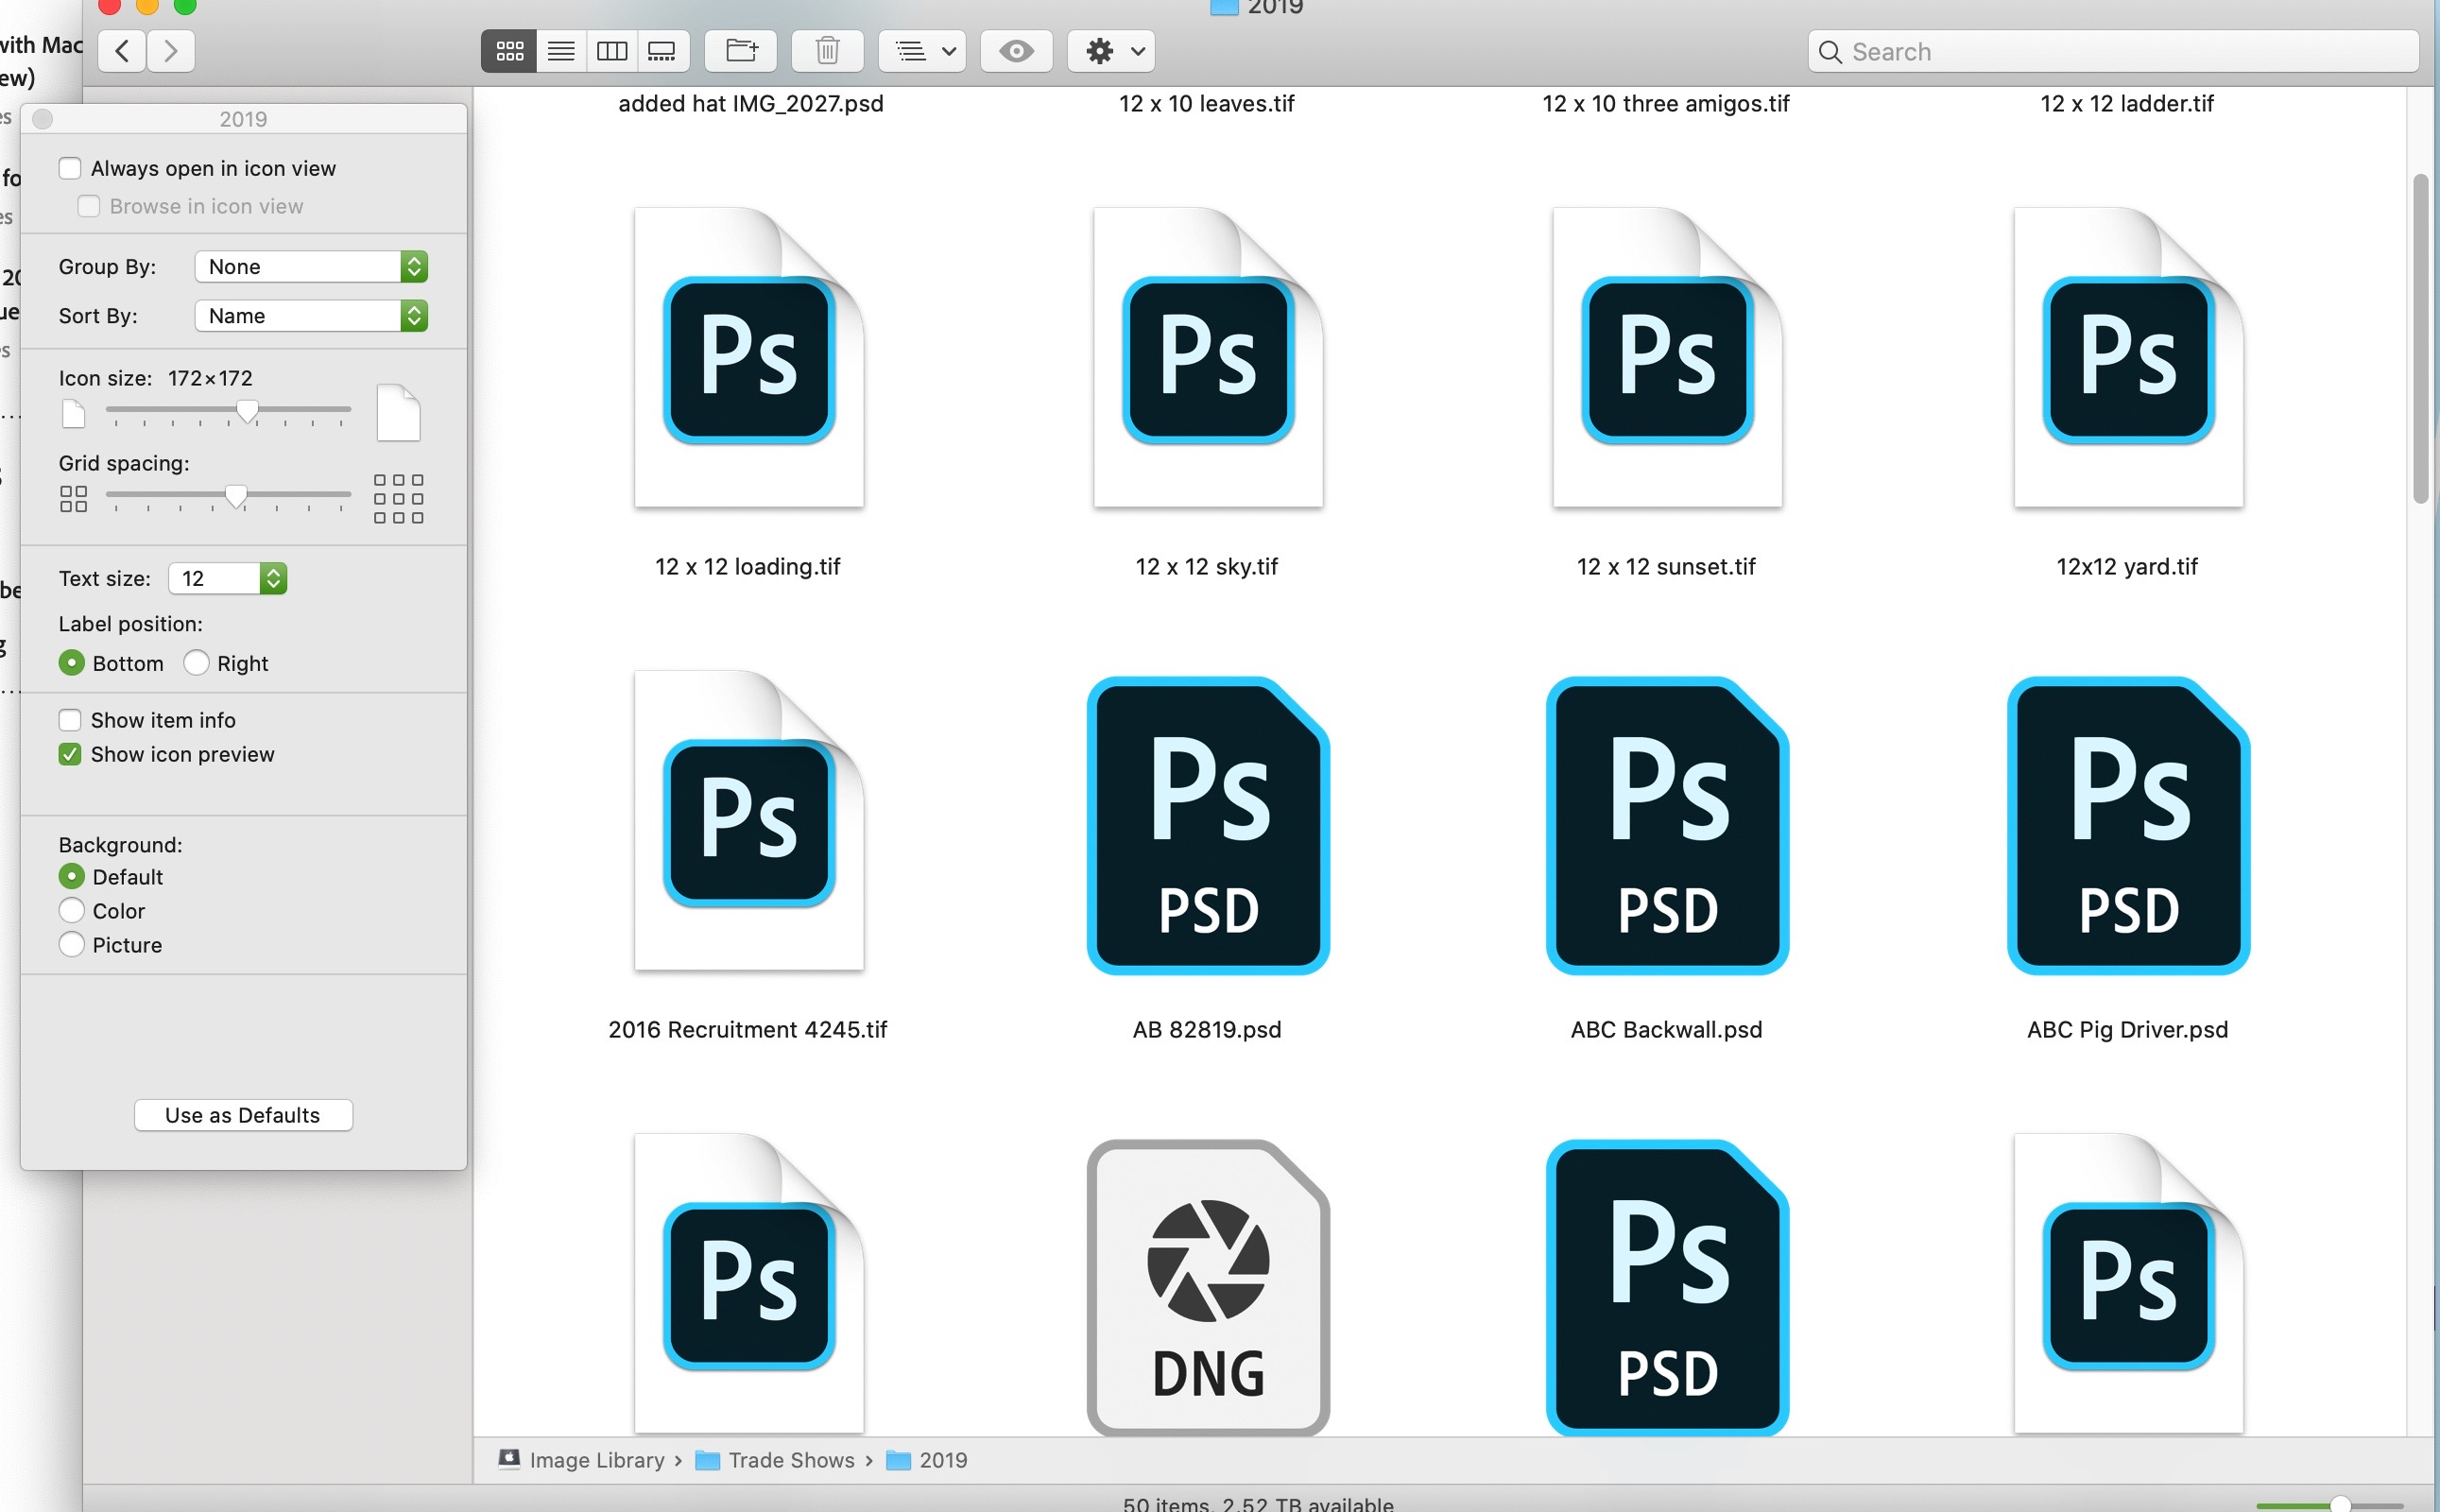2440x1512 pixels.
Task: Click the Use as Defaults button
Action: [x=243, y=1114]
